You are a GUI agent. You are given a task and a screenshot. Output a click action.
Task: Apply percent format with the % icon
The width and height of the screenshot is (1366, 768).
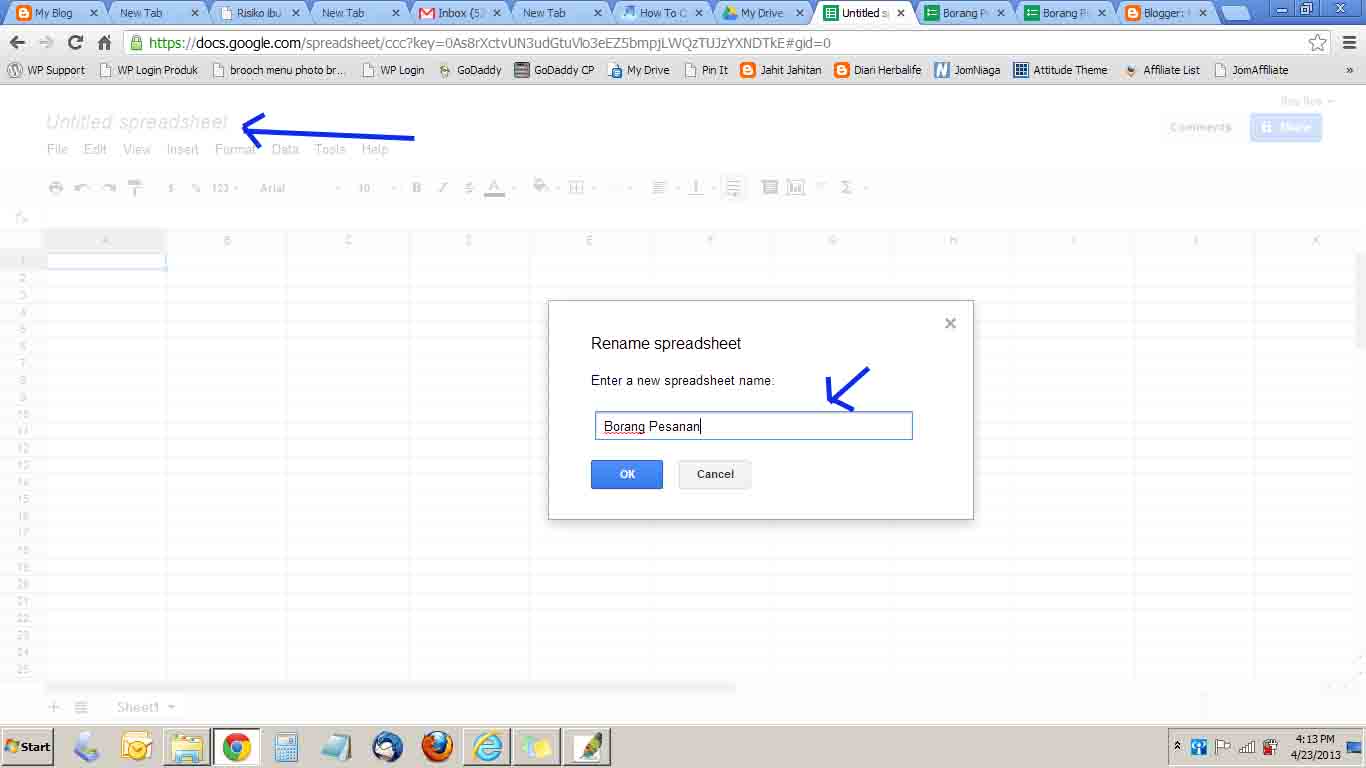[x=196, y=188]
